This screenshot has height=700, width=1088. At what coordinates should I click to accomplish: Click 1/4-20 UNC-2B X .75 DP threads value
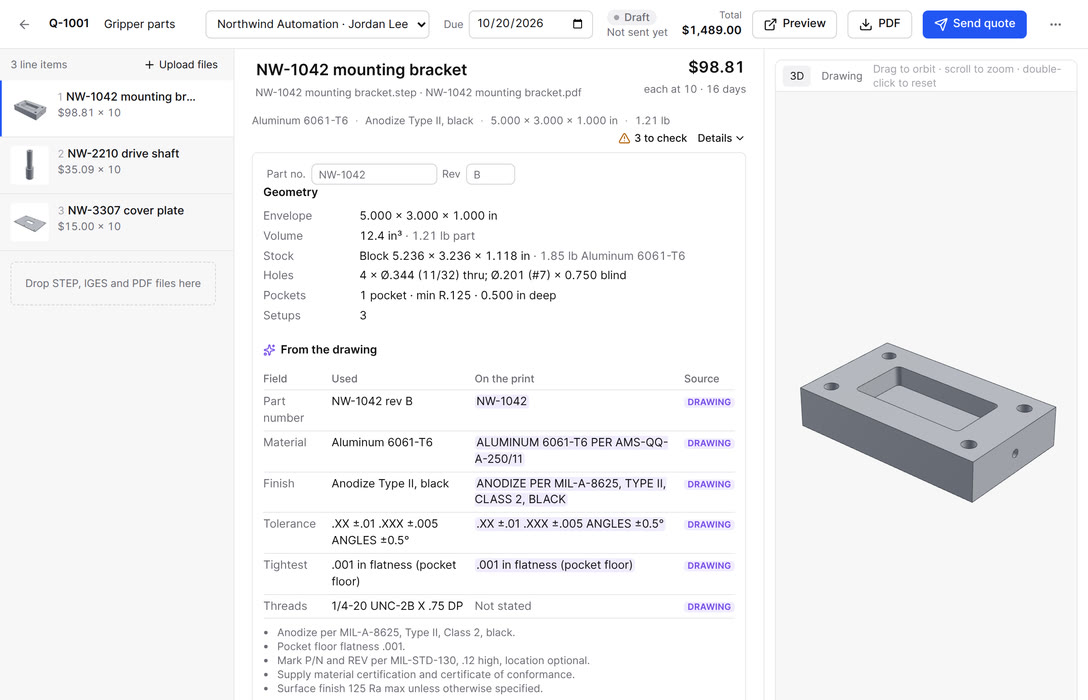[x=397, y=606]
